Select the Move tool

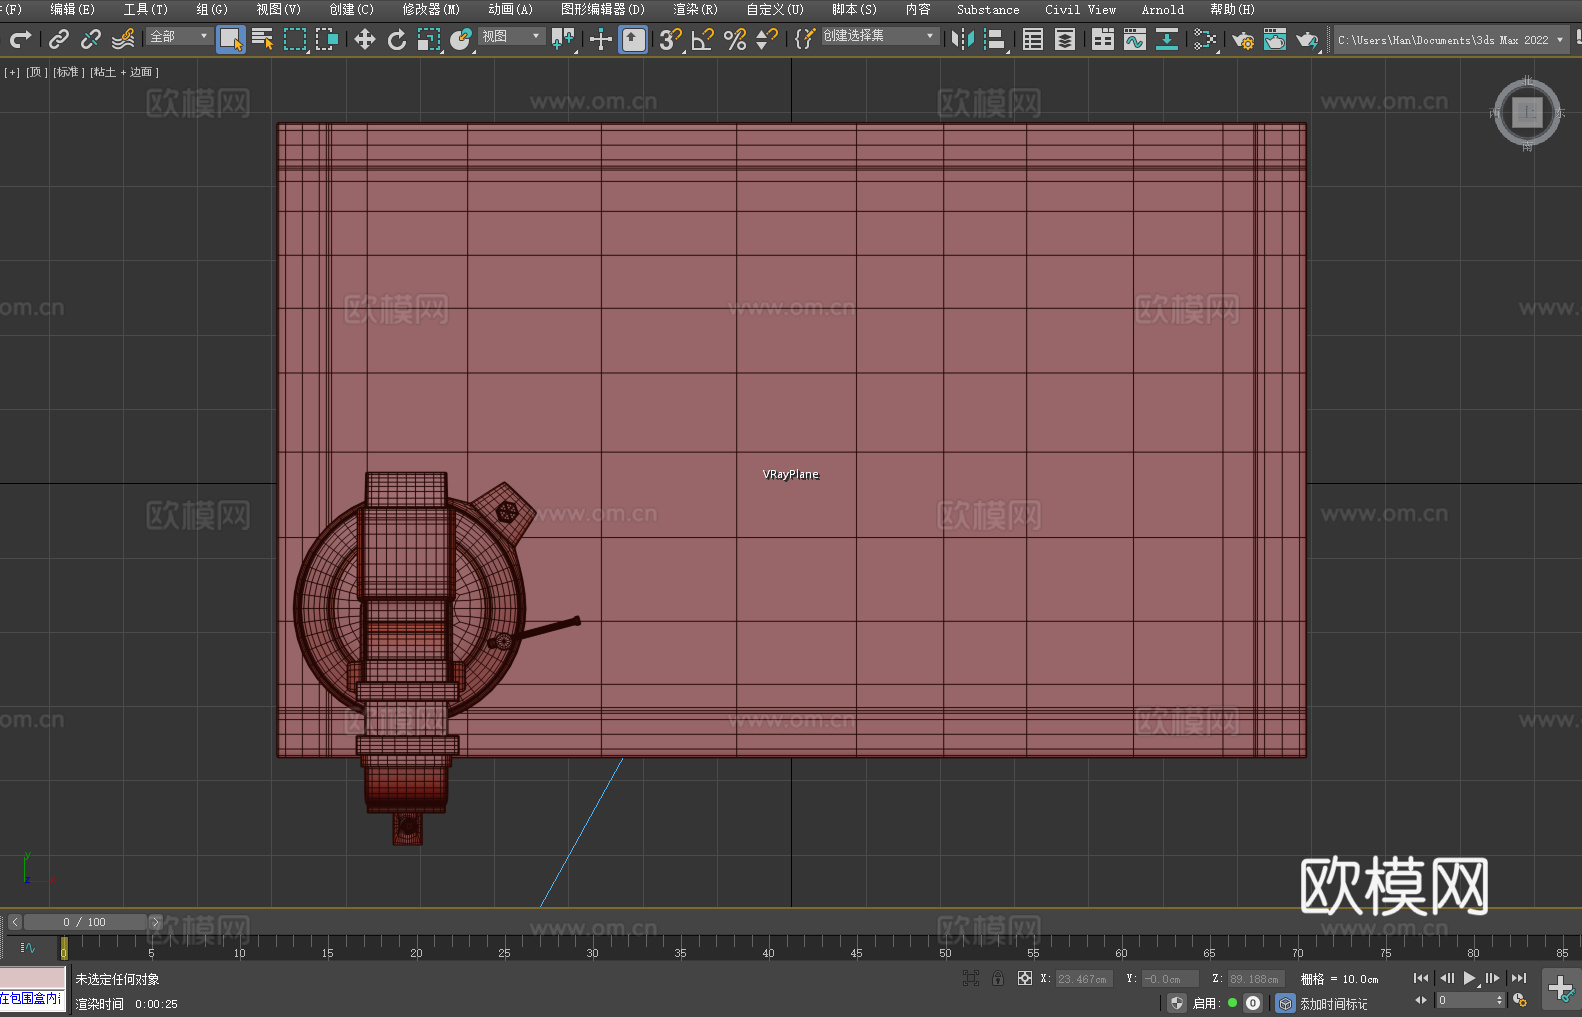(x=364, y=39)
